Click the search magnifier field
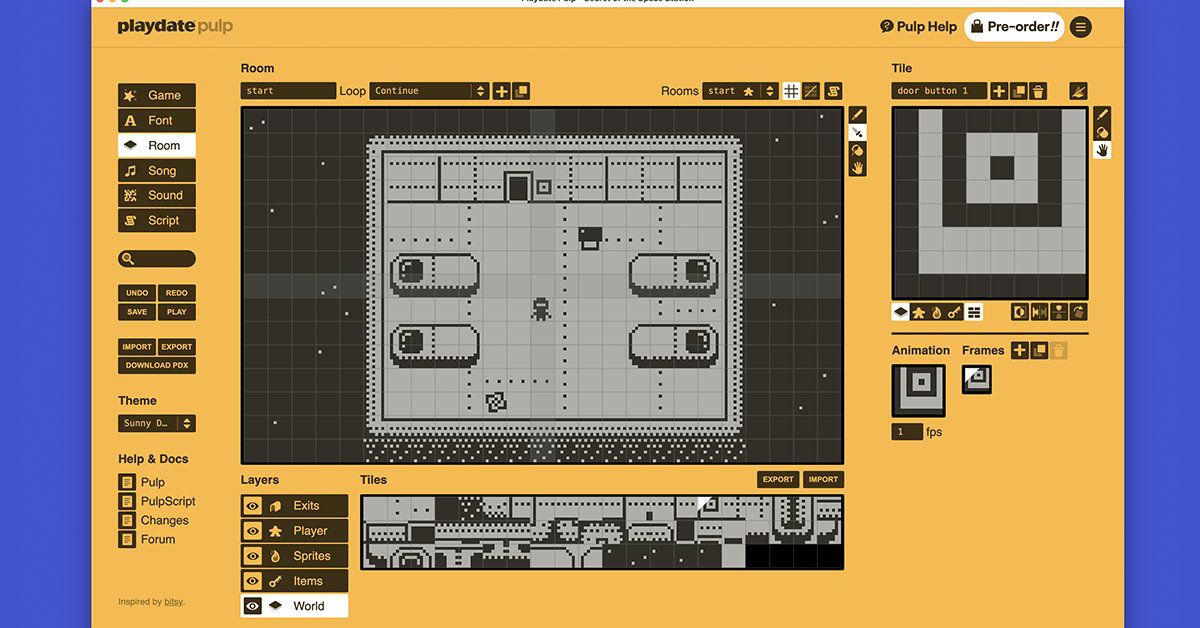Image resolution: width=1200 pixels, height=628 pixels. (157, 259)
